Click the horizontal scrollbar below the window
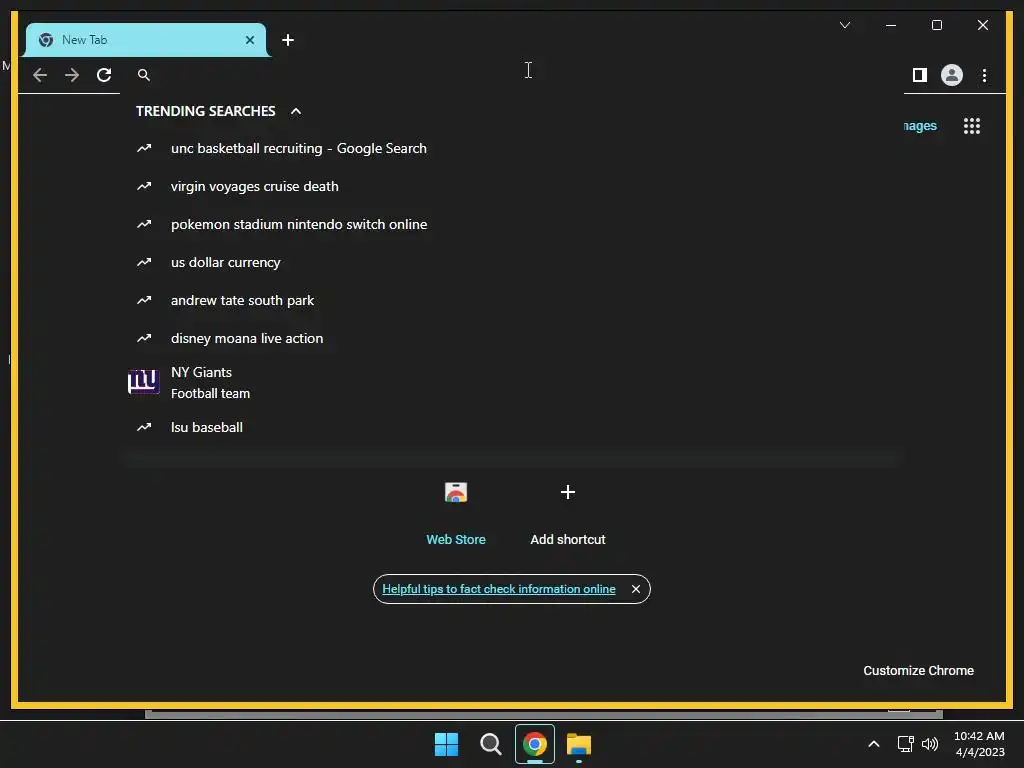This screenshot has width=1024, height=768. (543, 714)
